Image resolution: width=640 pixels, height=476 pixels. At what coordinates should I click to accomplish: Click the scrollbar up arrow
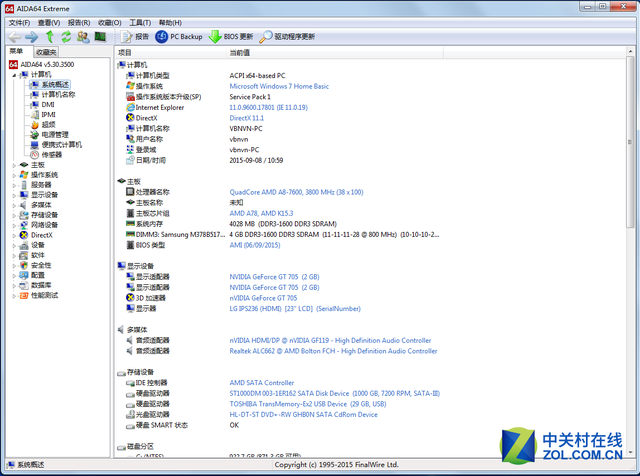click(630, 51)
